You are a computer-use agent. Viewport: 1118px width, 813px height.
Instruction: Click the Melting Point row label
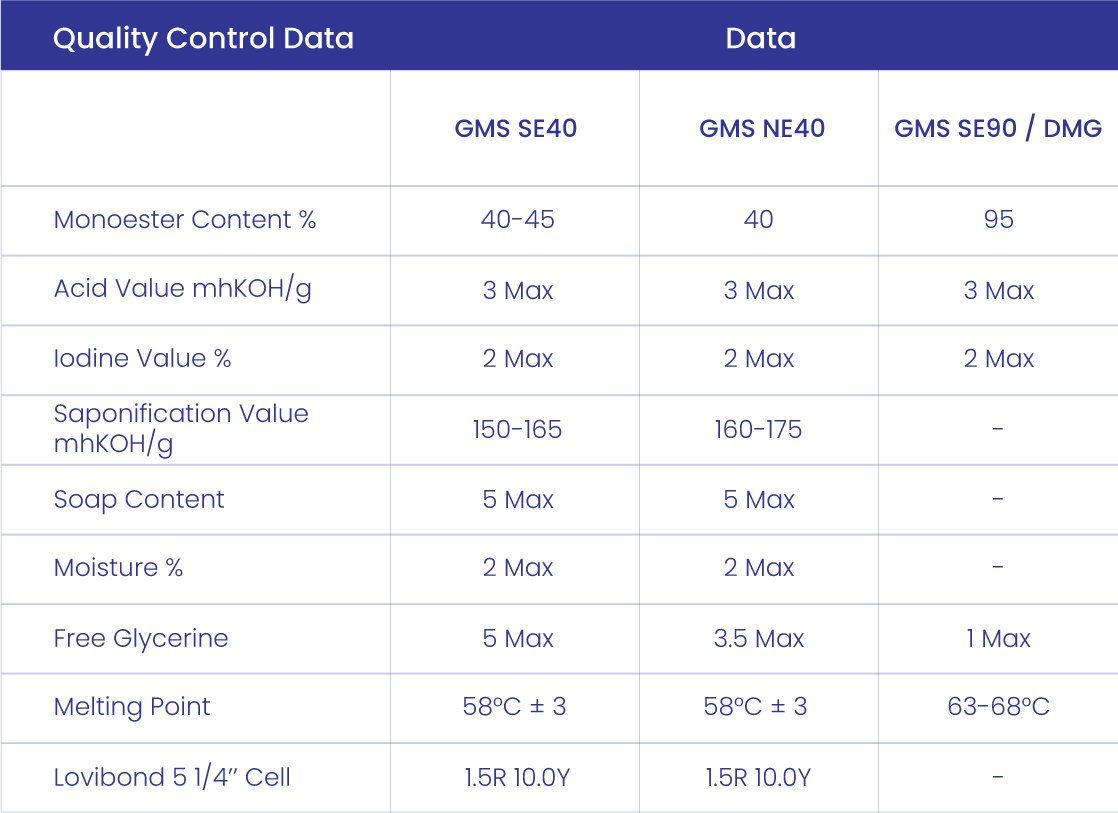(132, 707)
